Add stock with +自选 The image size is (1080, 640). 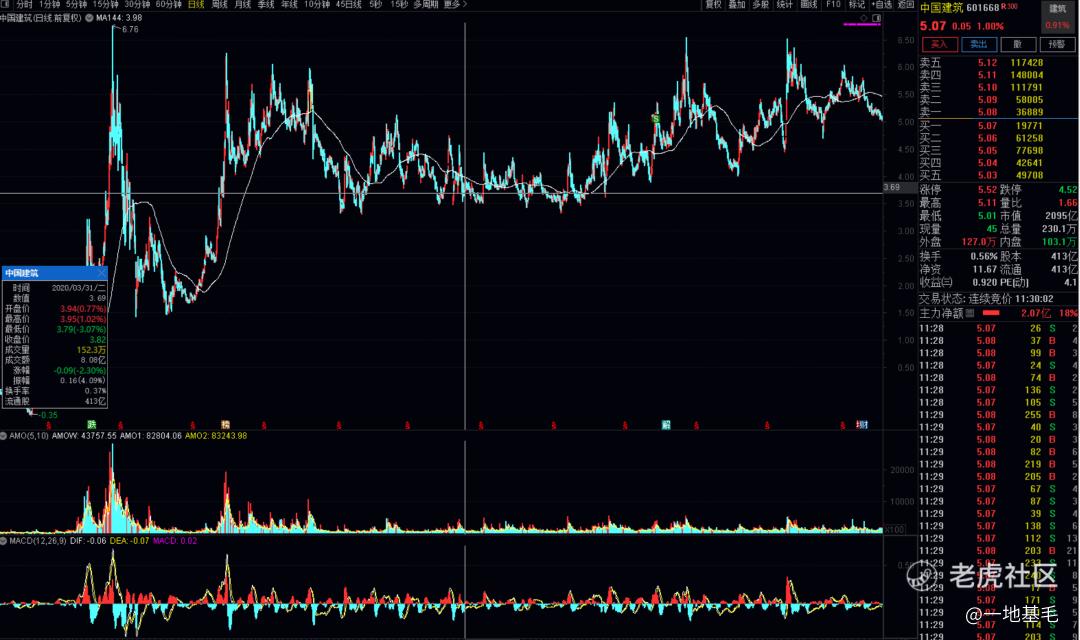[x=882, y=4]
